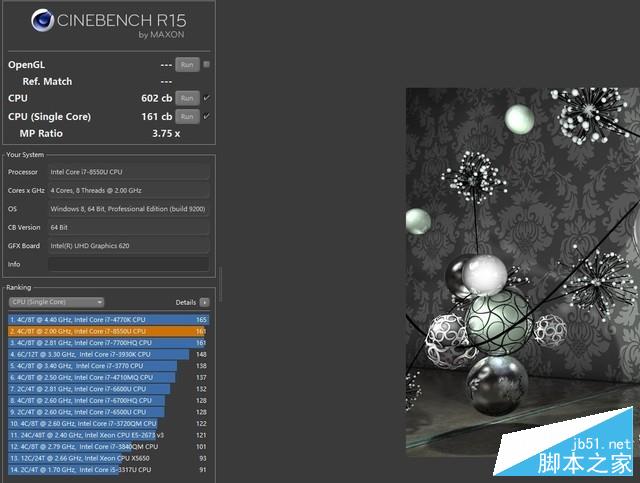Click the Cores x GHz value field
Image resolution: width=640 pixels, height=483 pixels.
129,190
